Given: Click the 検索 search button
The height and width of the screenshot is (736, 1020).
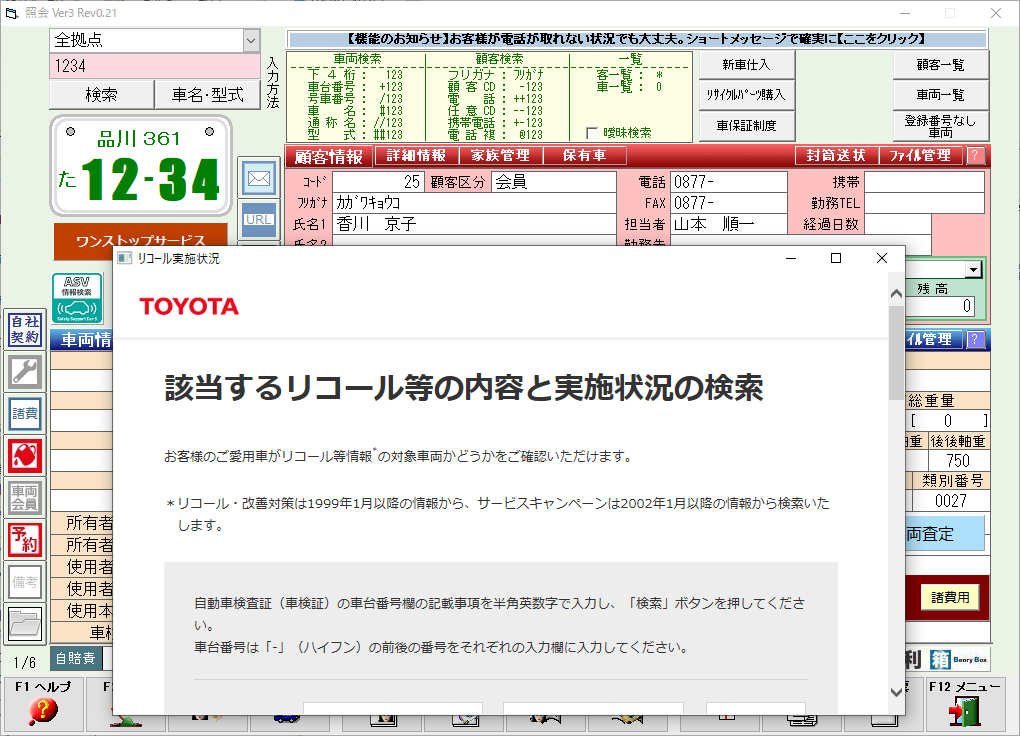Looking at the screenshot, I should click(x=101, y=95).
